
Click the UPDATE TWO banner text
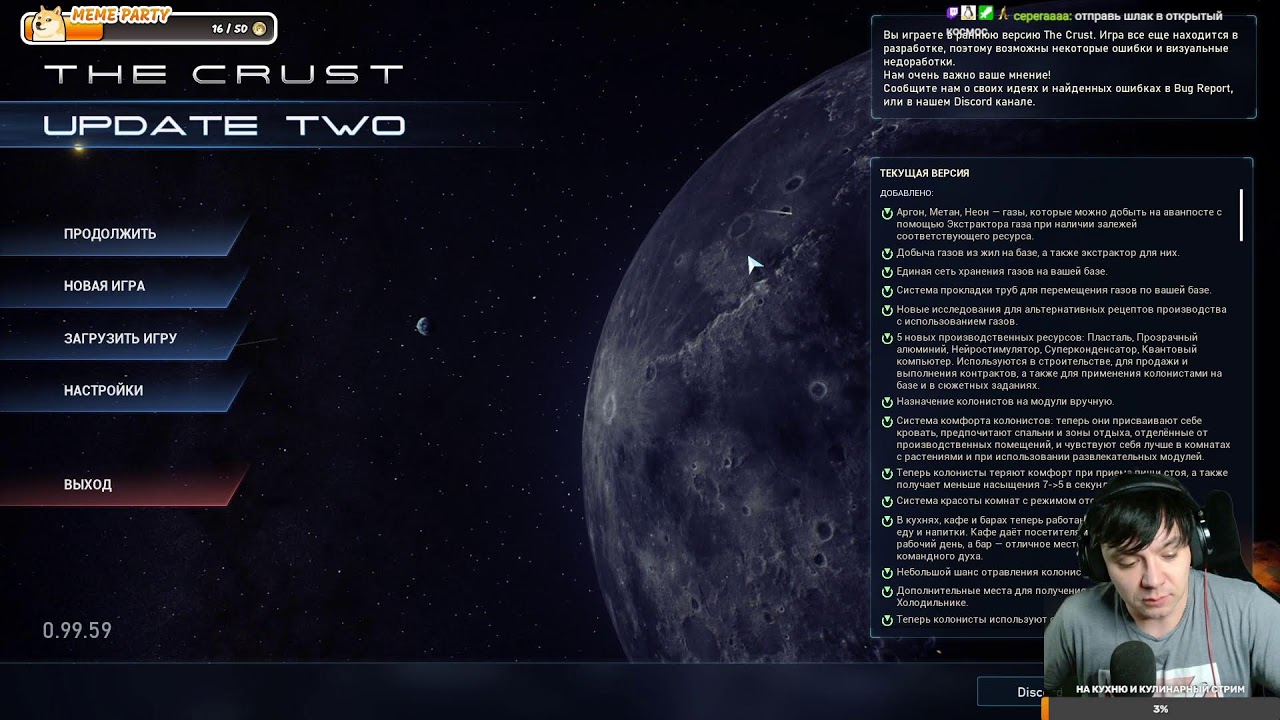[224, 126]
